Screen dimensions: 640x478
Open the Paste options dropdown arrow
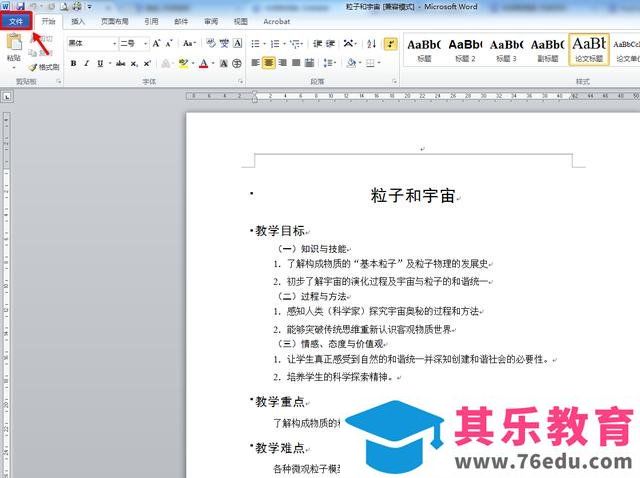(14, 67)
